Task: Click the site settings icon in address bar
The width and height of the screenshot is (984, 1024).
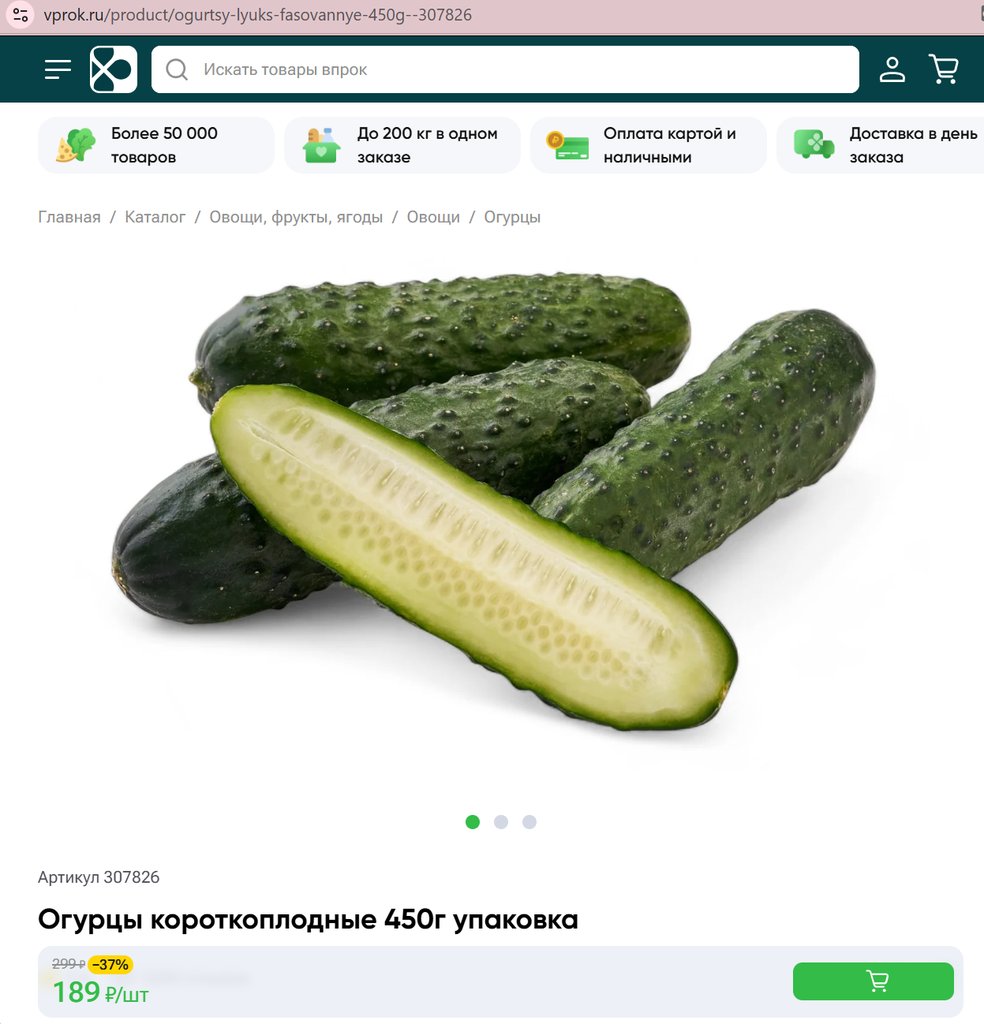Action: tap(20, 14)
